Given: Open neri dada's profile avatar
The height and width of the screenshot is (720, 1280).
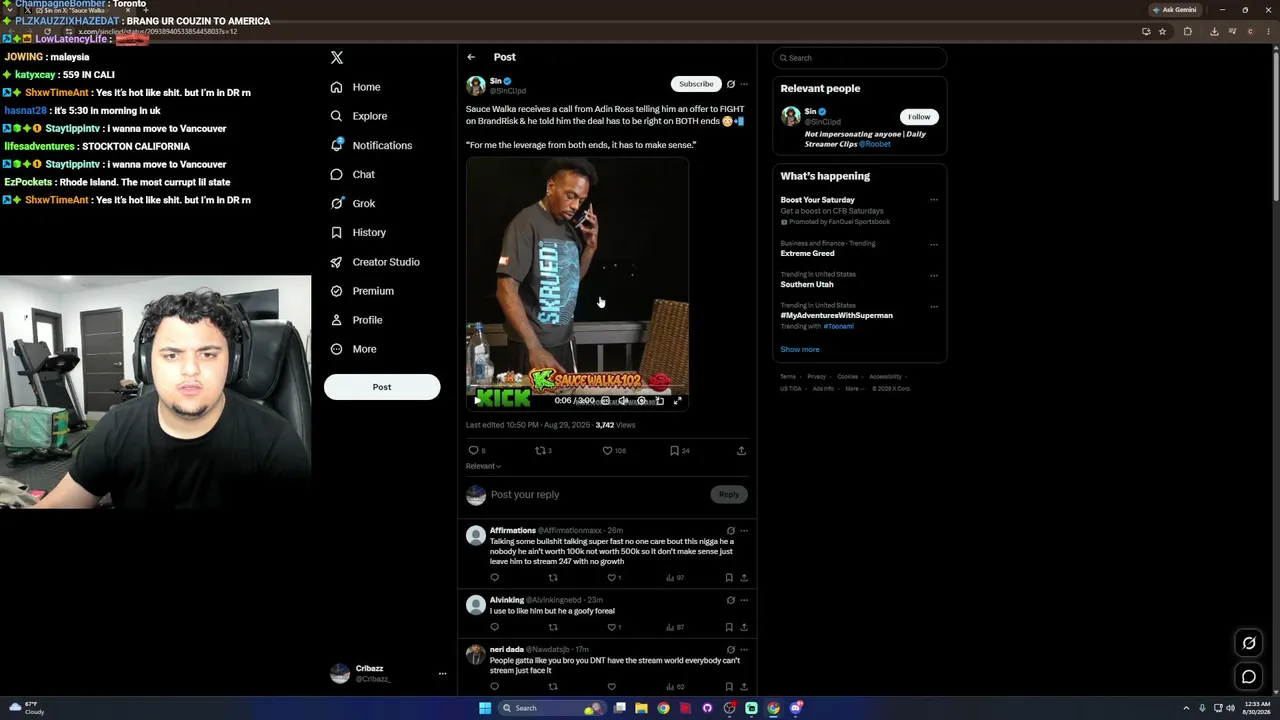Looking at the screenshot, I should pos(476,655).
